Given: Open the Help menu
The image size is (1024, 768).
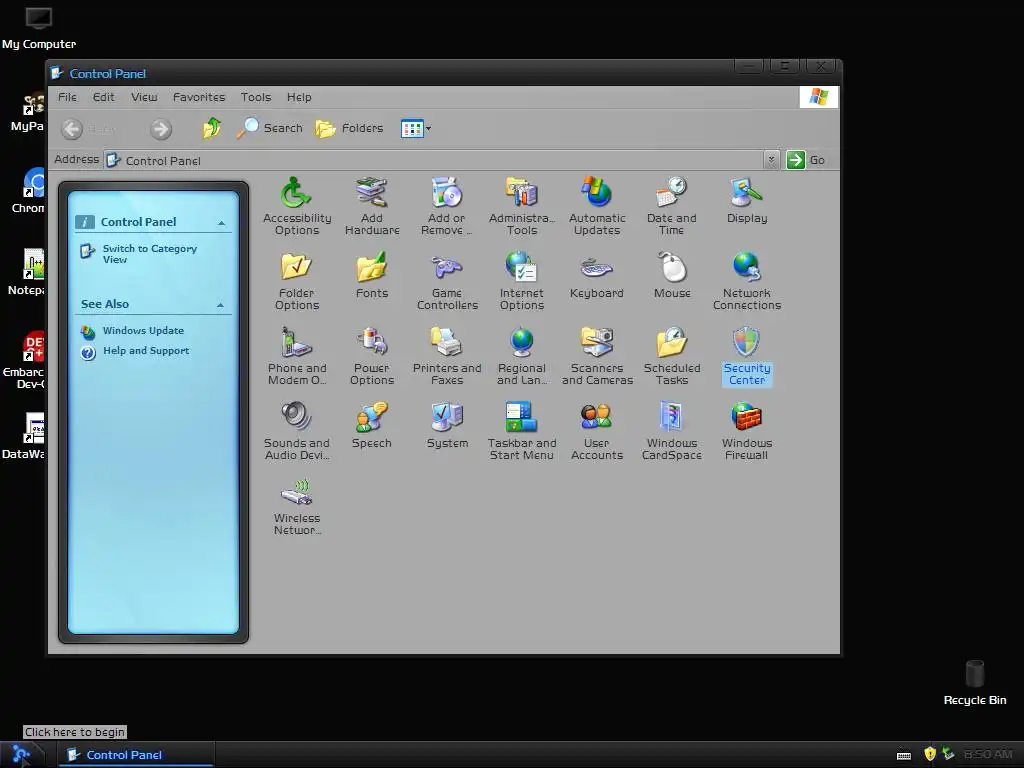Looking at the screenshot, I should 299,97.
